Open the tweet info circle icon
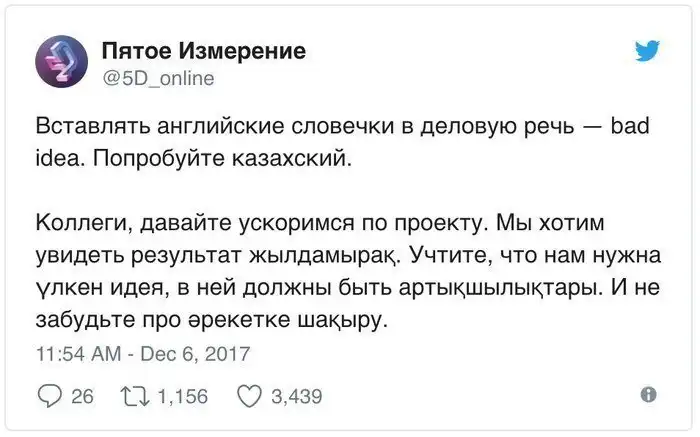 [x=647, y=394]
